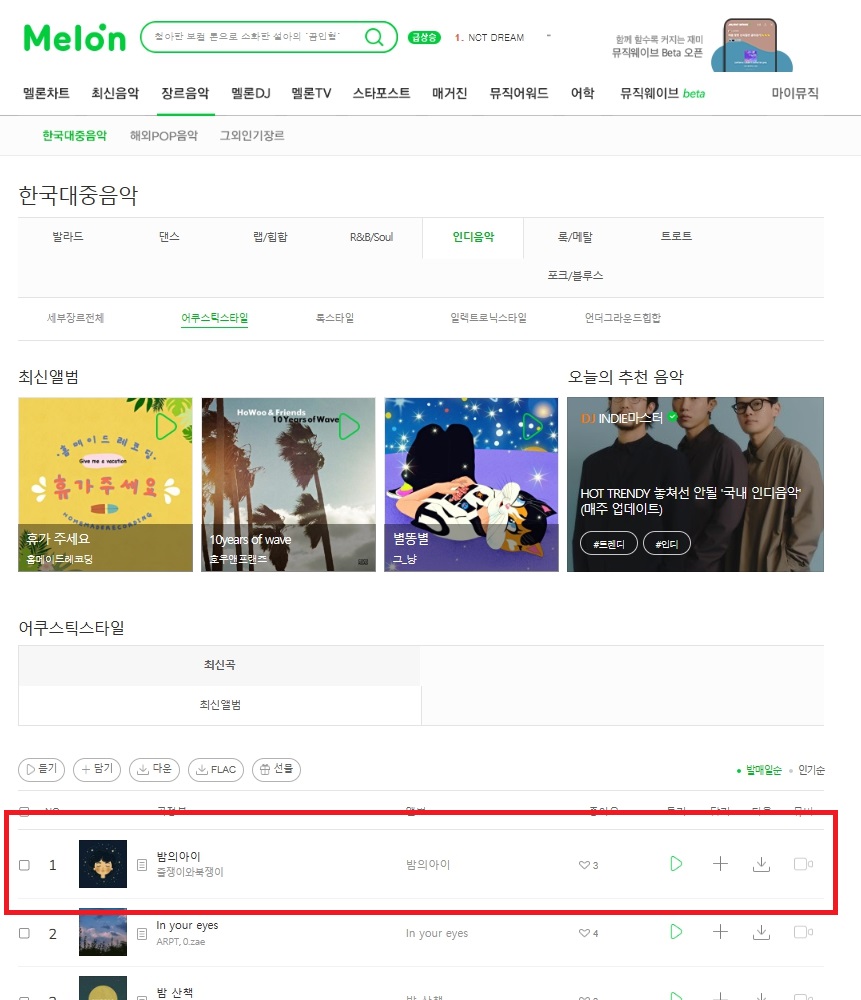The image size is (861, 1000).
Task: Click the search magnifier icon in Melon search bar
Action: pyautogui.click(x=374, y=37)
